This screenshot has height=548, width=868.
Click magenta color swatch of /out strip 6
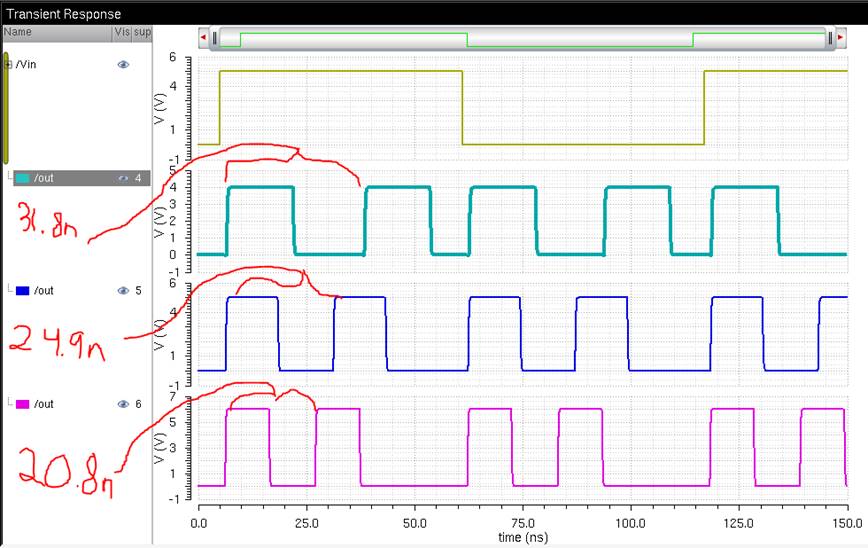click(23, 404)
